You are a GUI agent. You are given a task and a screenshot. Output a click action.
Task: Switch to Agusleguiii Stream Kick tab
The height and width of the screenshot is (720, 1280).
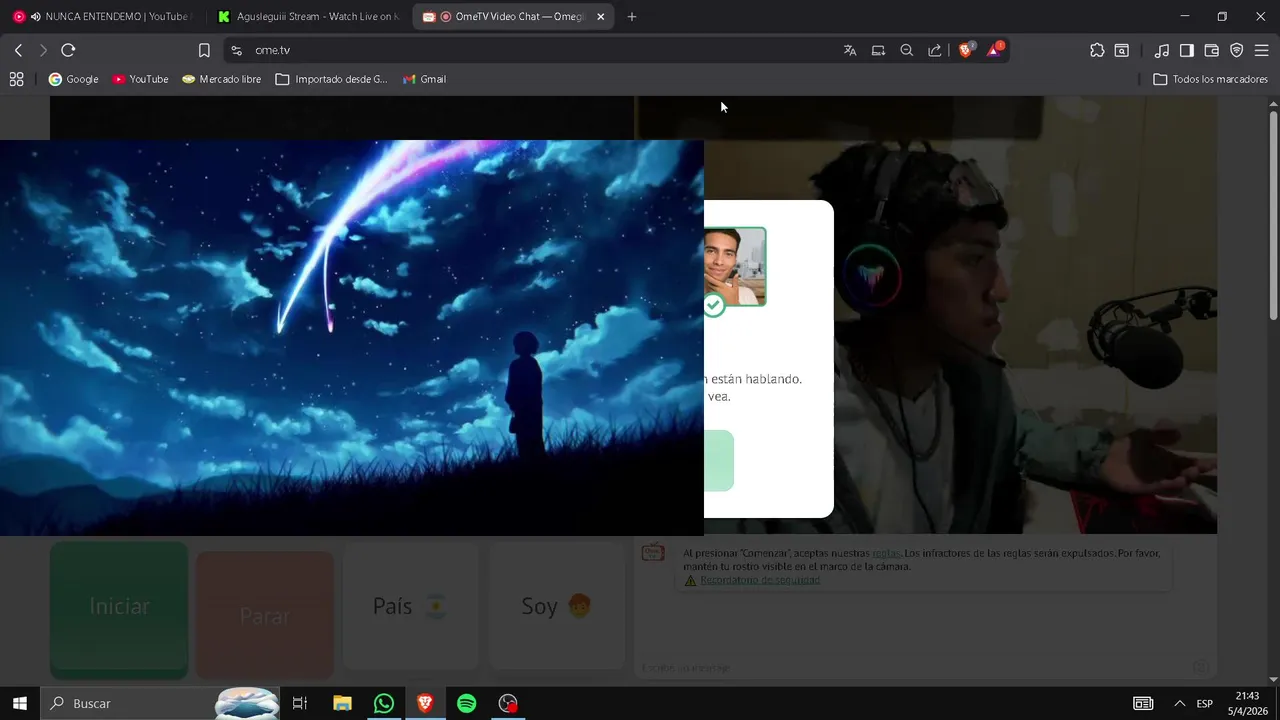[x=308, y=17]
